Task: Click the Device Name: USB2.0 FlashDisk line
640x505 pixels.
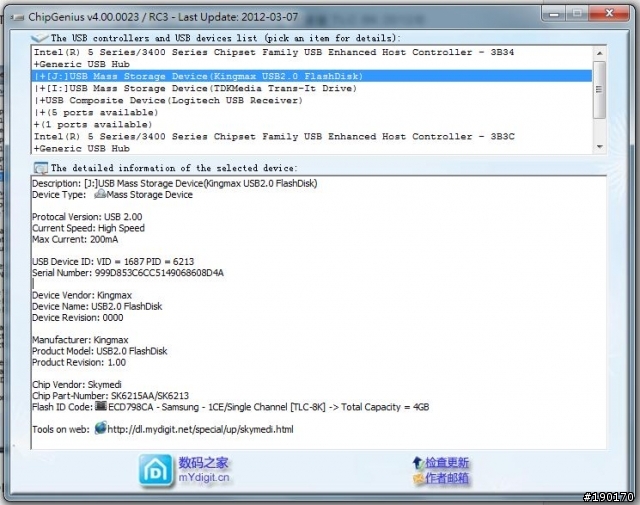Action: (x=97, y=306)
